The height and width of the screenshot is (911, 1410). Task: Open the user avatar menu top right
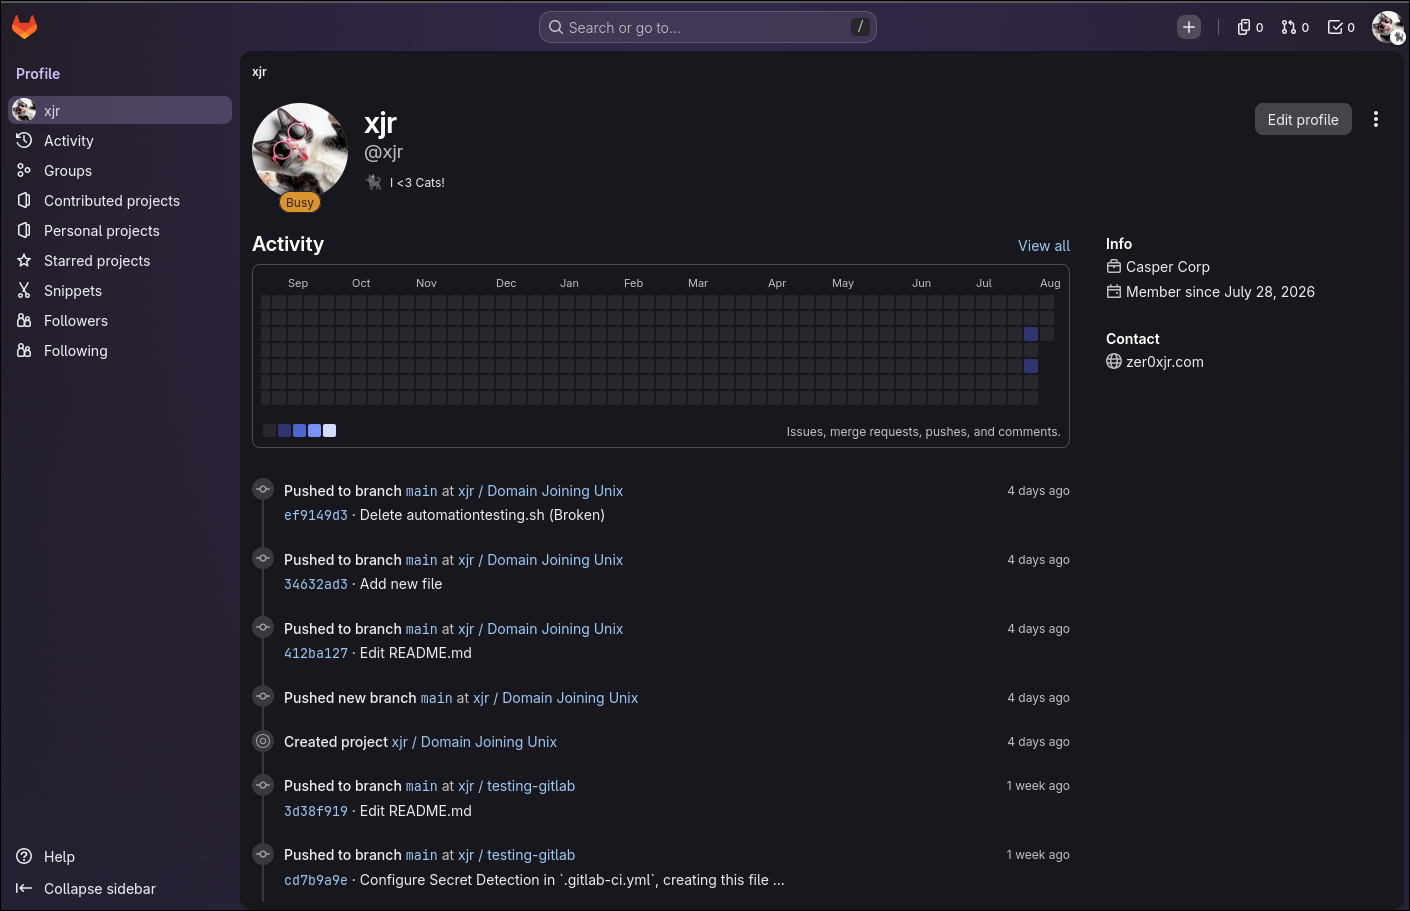[x=1387, y=27]
